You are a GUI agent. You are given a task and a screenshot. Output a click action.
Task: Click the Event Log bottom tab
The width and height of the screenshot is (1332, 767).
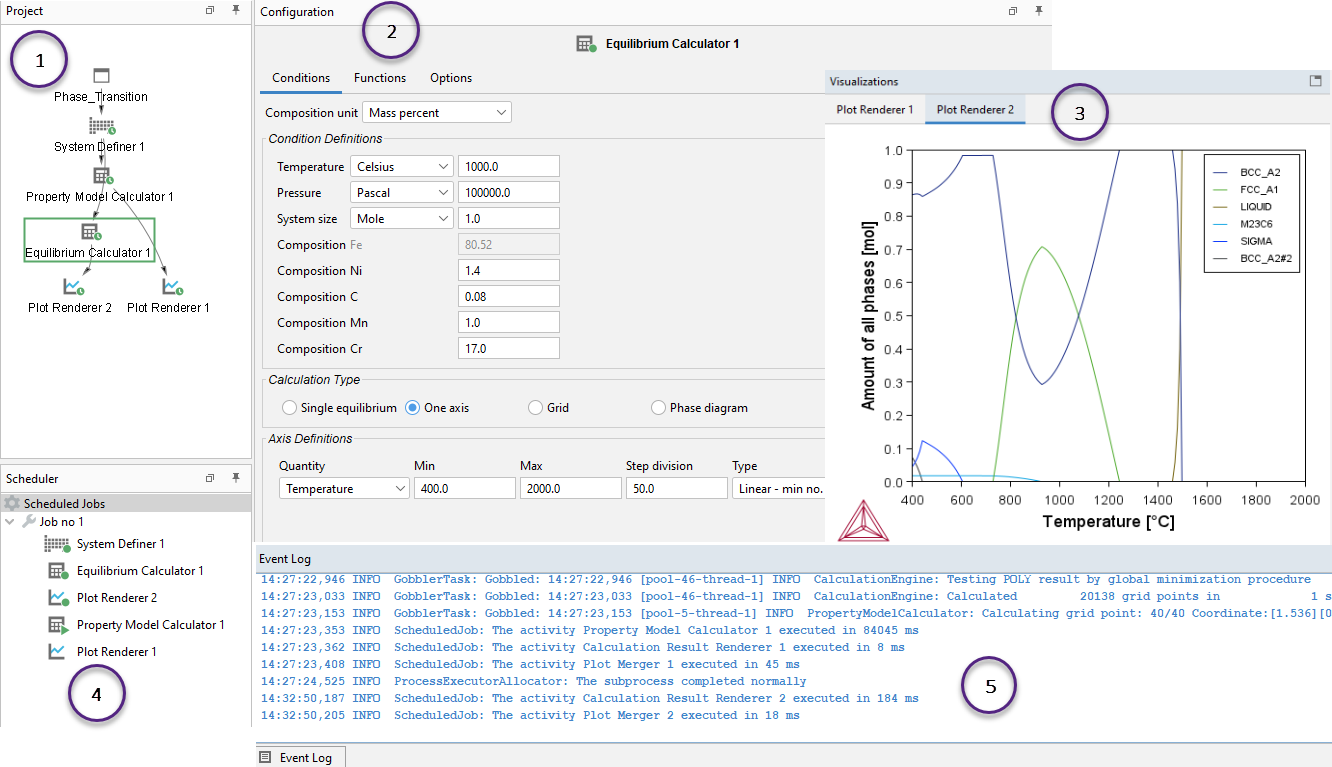point(301,757)
